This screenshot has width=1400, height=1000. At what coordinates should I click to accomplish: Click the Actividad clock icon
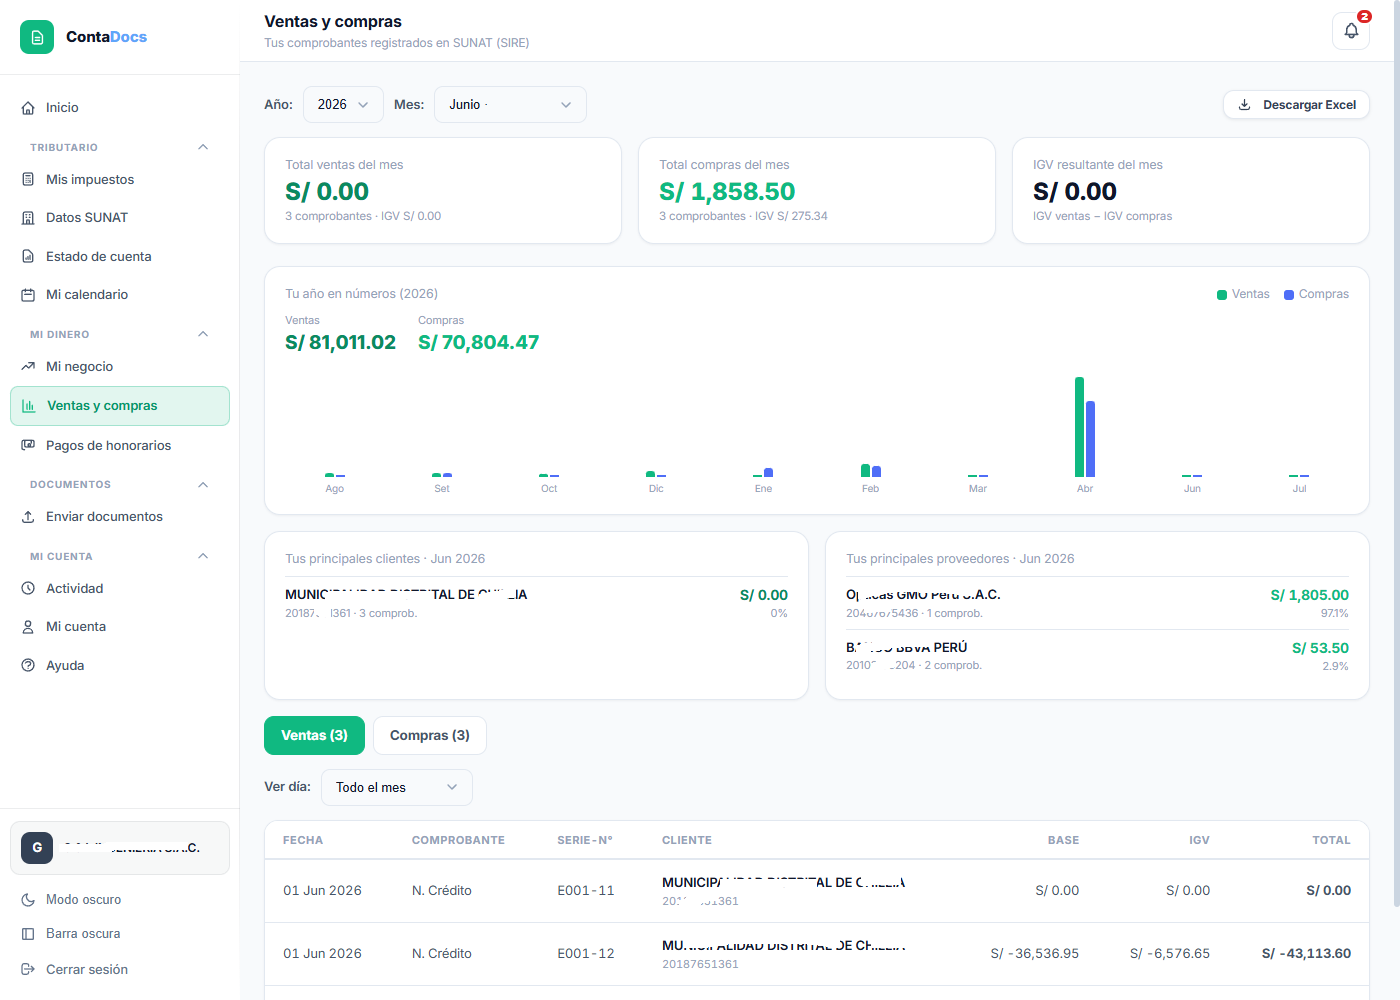tap(28, 589)
